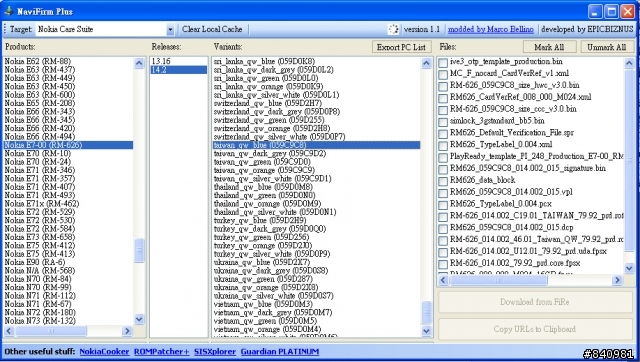640x362 pixels.
Task: Click Files list scroll left arrow
Action: 444,280
